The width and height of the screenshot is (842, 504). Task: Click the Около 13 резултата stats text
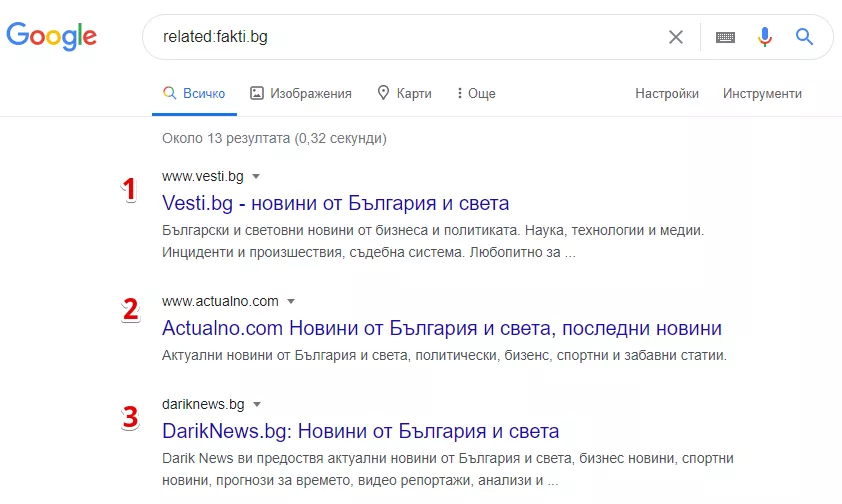click(274, 138)
